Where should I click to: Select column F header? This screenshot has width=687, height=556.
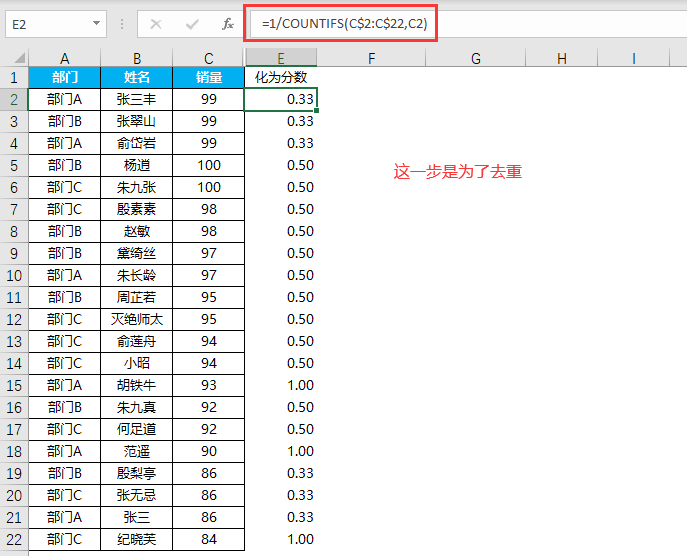[371, 58]
